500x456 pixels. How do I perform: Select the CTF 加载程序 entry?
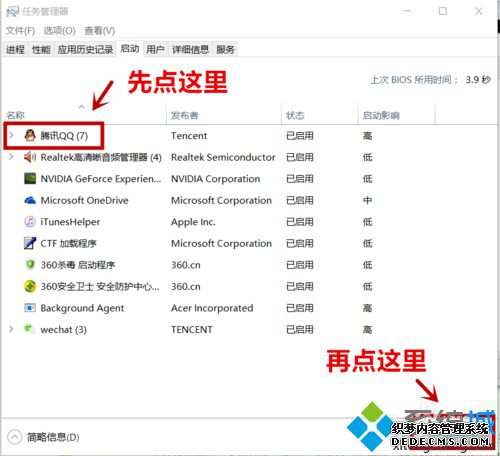[68, 244]
